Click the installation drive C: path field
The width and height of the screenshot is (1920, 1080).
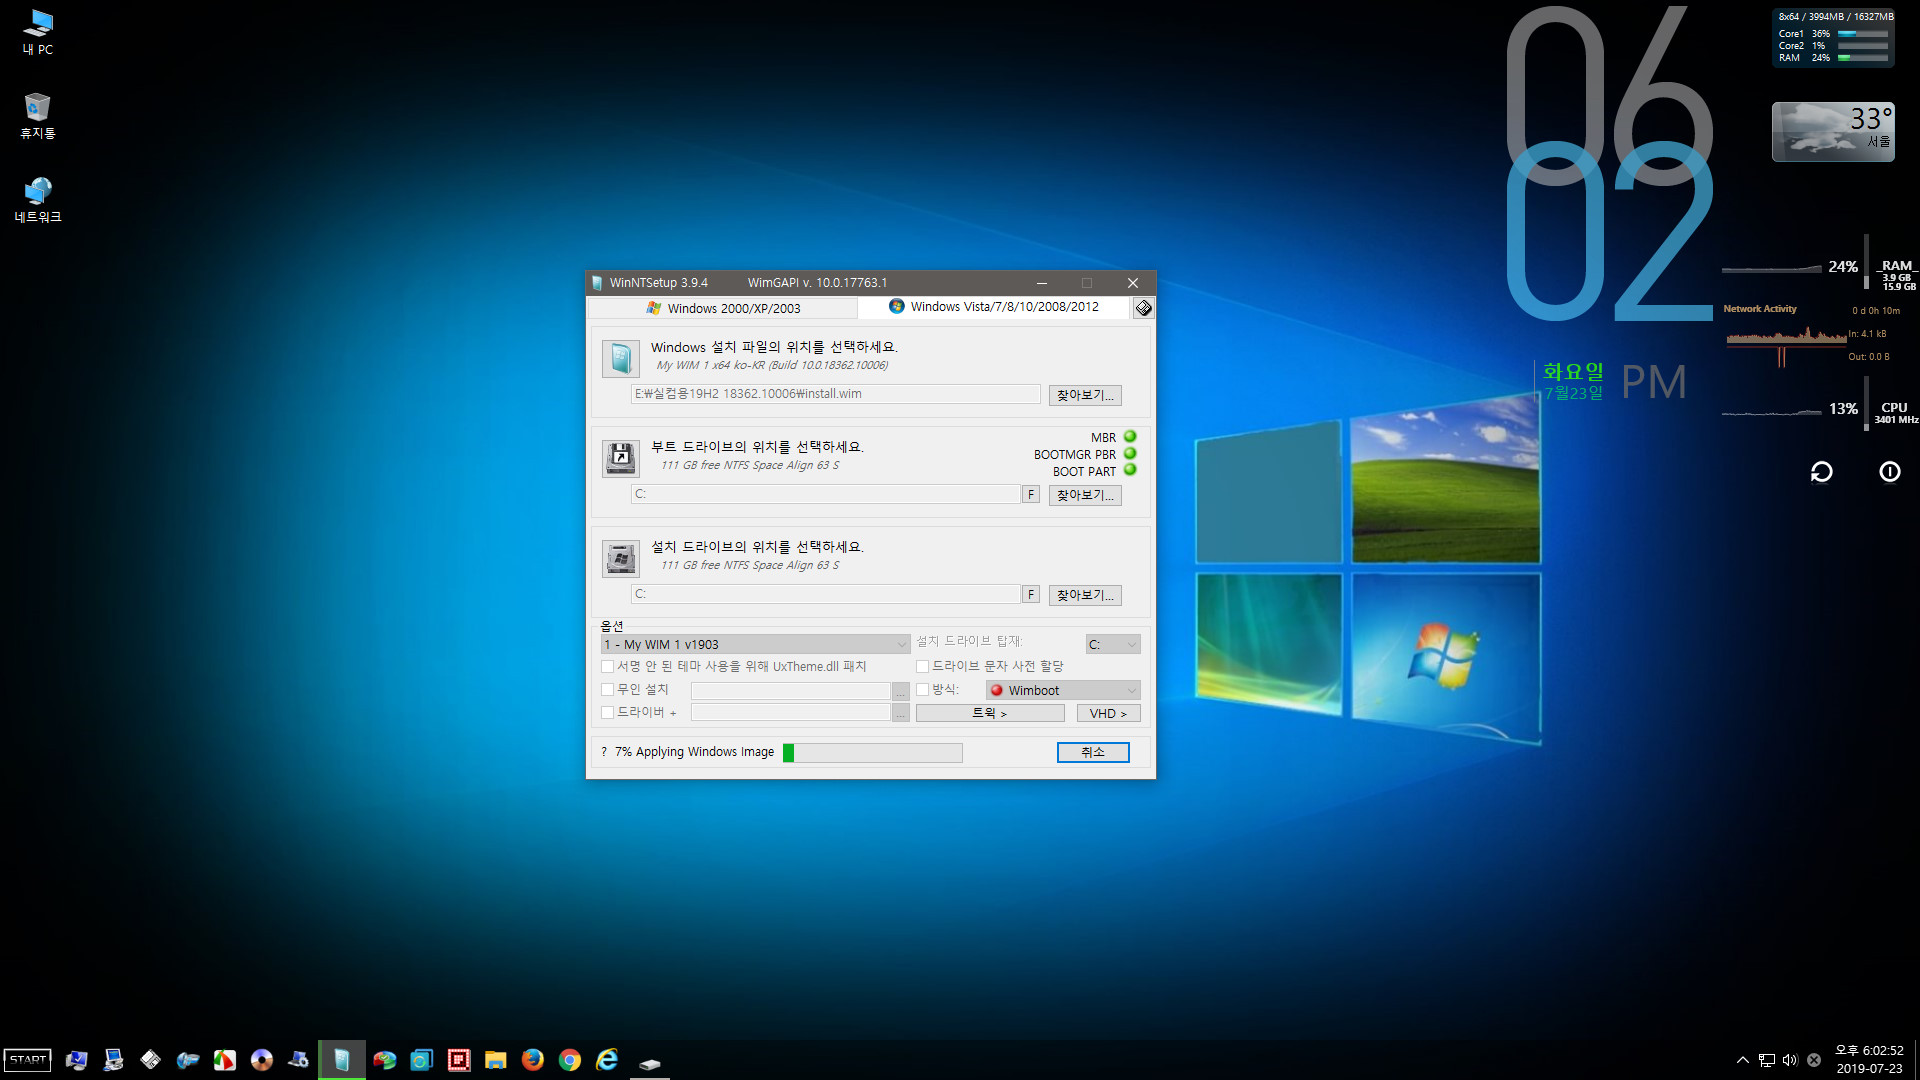coord(826,594)
